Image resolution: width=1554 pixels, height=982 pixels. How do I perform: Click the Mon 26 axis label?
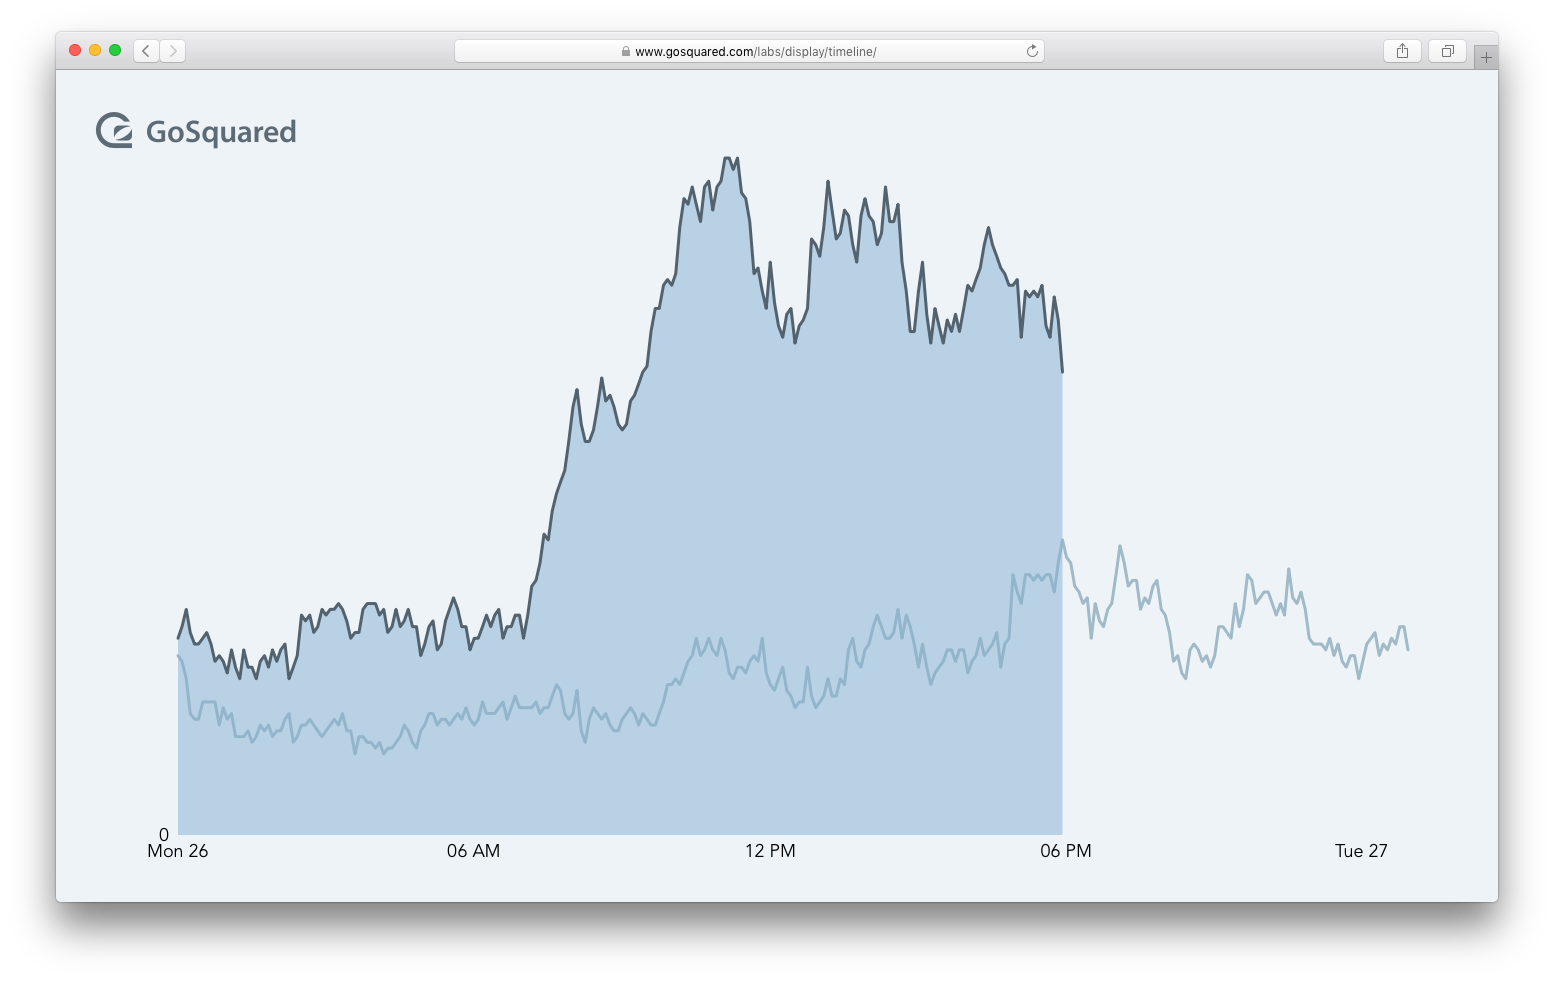[178, 851]
